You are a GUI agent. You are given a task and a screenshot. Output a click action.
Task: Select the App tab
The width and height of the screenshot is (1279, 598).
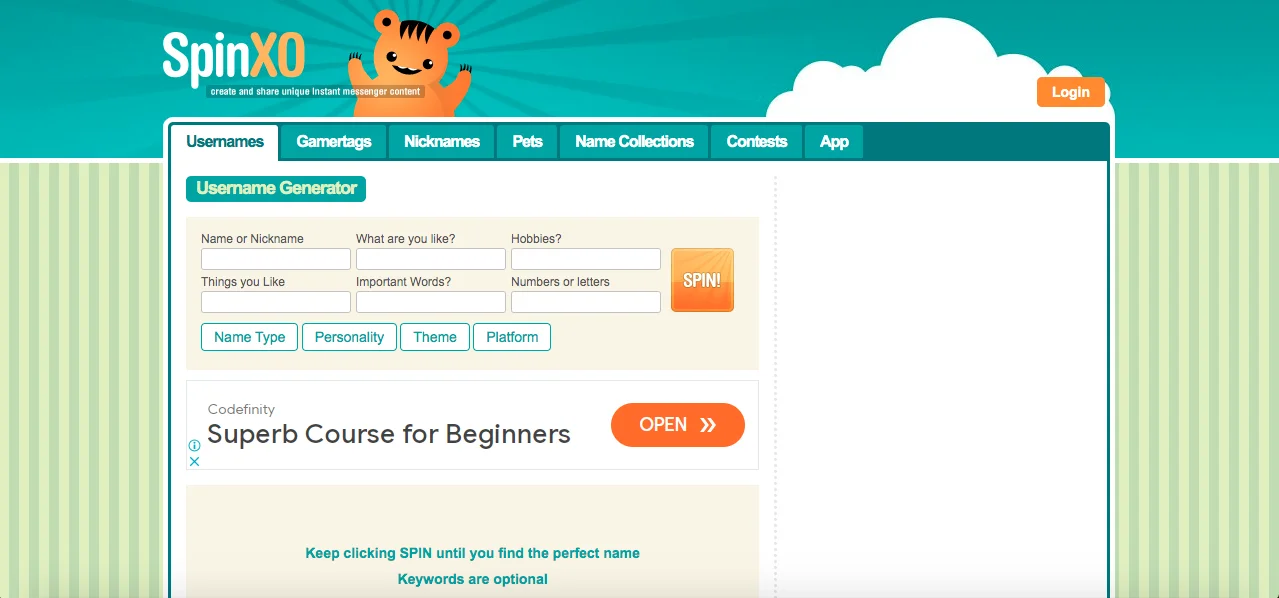pos(834,142)
